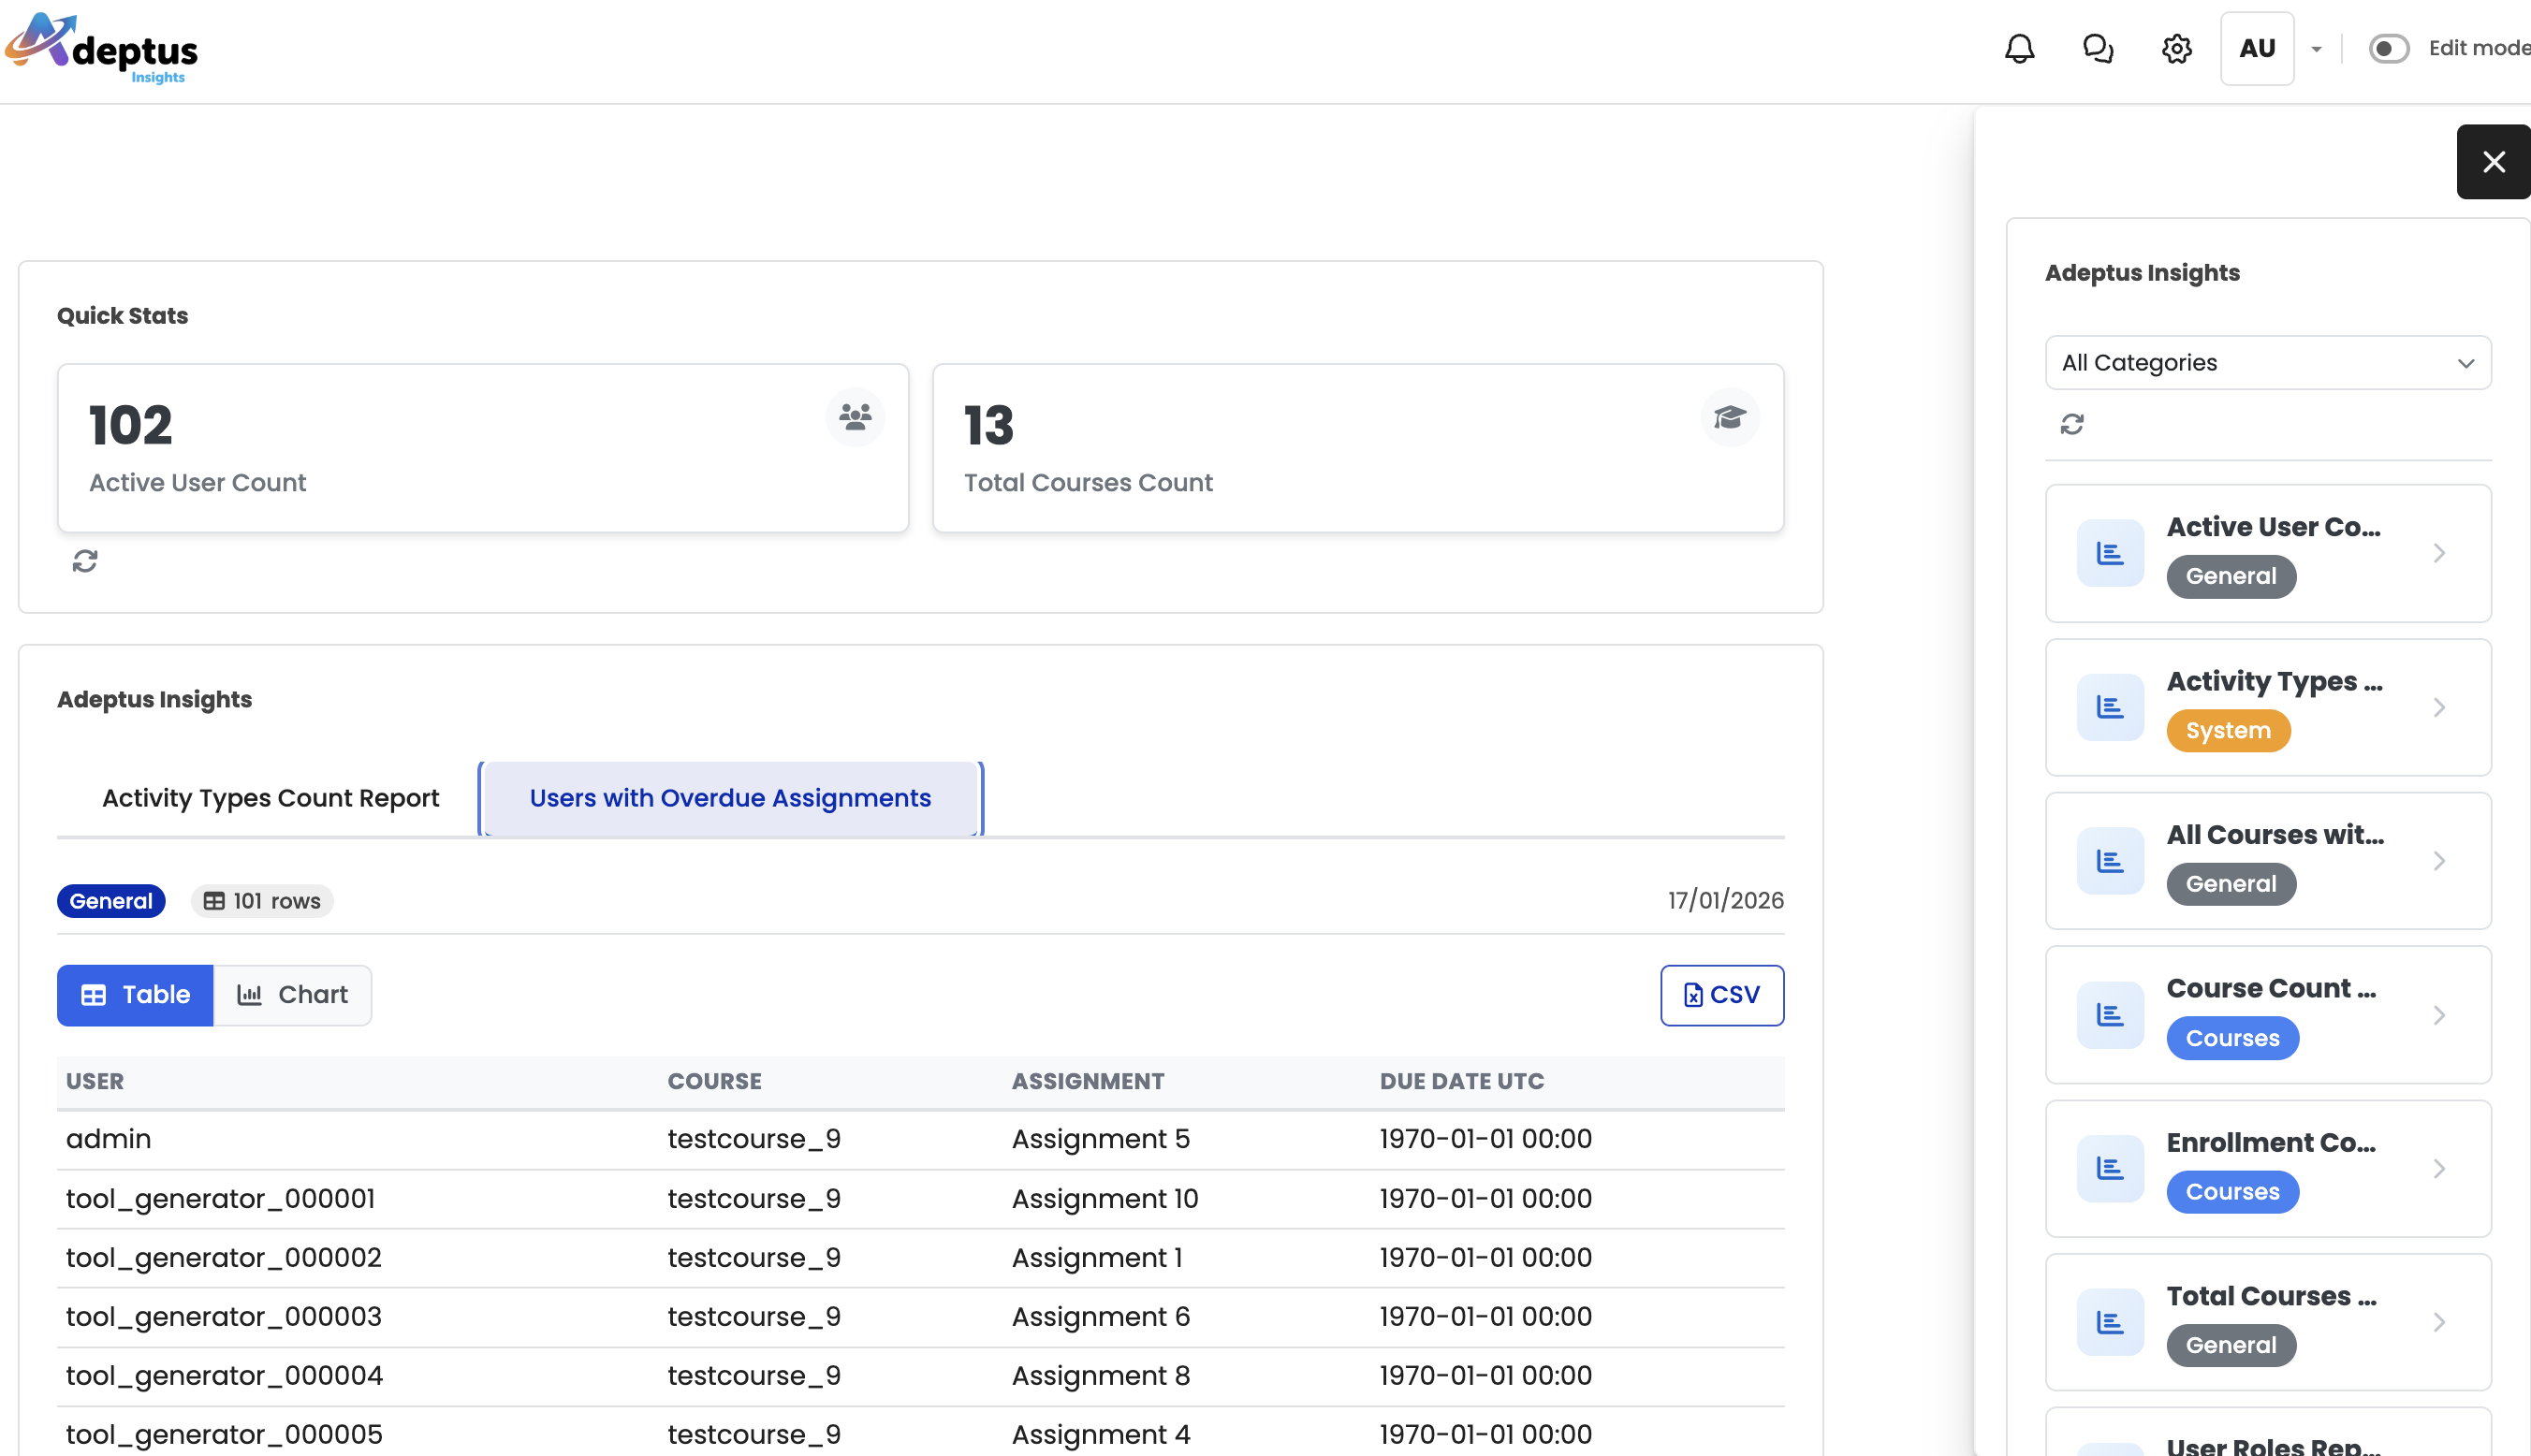Click the USER column header
Screen dimensions: 2531x1456
click(95, 1081)
